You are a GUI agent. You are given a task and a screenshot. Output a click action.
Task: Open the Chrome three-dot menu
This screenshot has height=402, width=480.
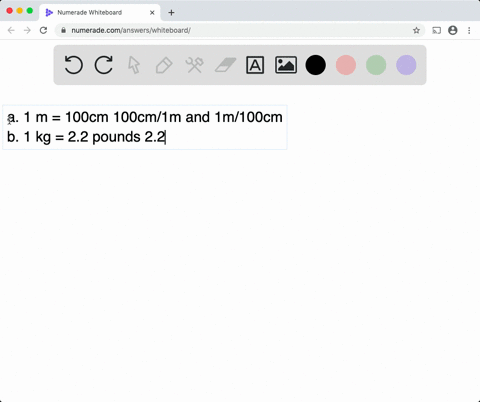(x=469, y=30)
